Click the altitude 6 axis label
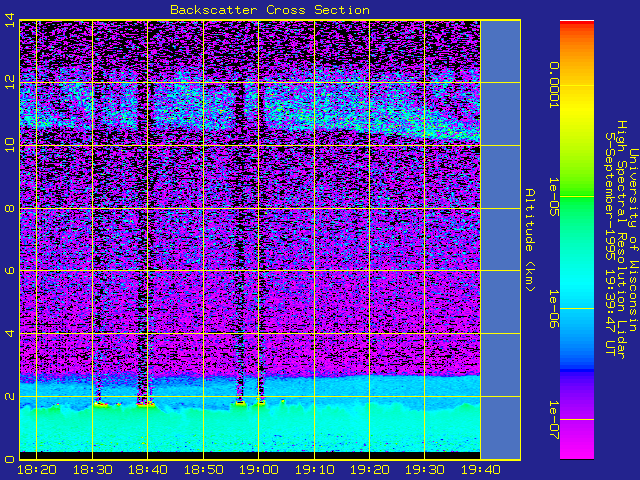 pyautogui.click(x=9, y=271)
